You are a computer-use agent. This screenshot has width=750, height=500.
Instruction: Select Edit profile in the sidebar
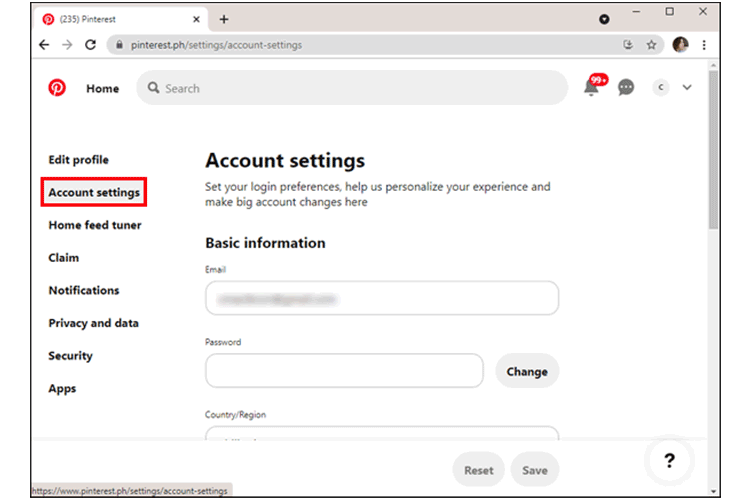(x=78, y=160)
